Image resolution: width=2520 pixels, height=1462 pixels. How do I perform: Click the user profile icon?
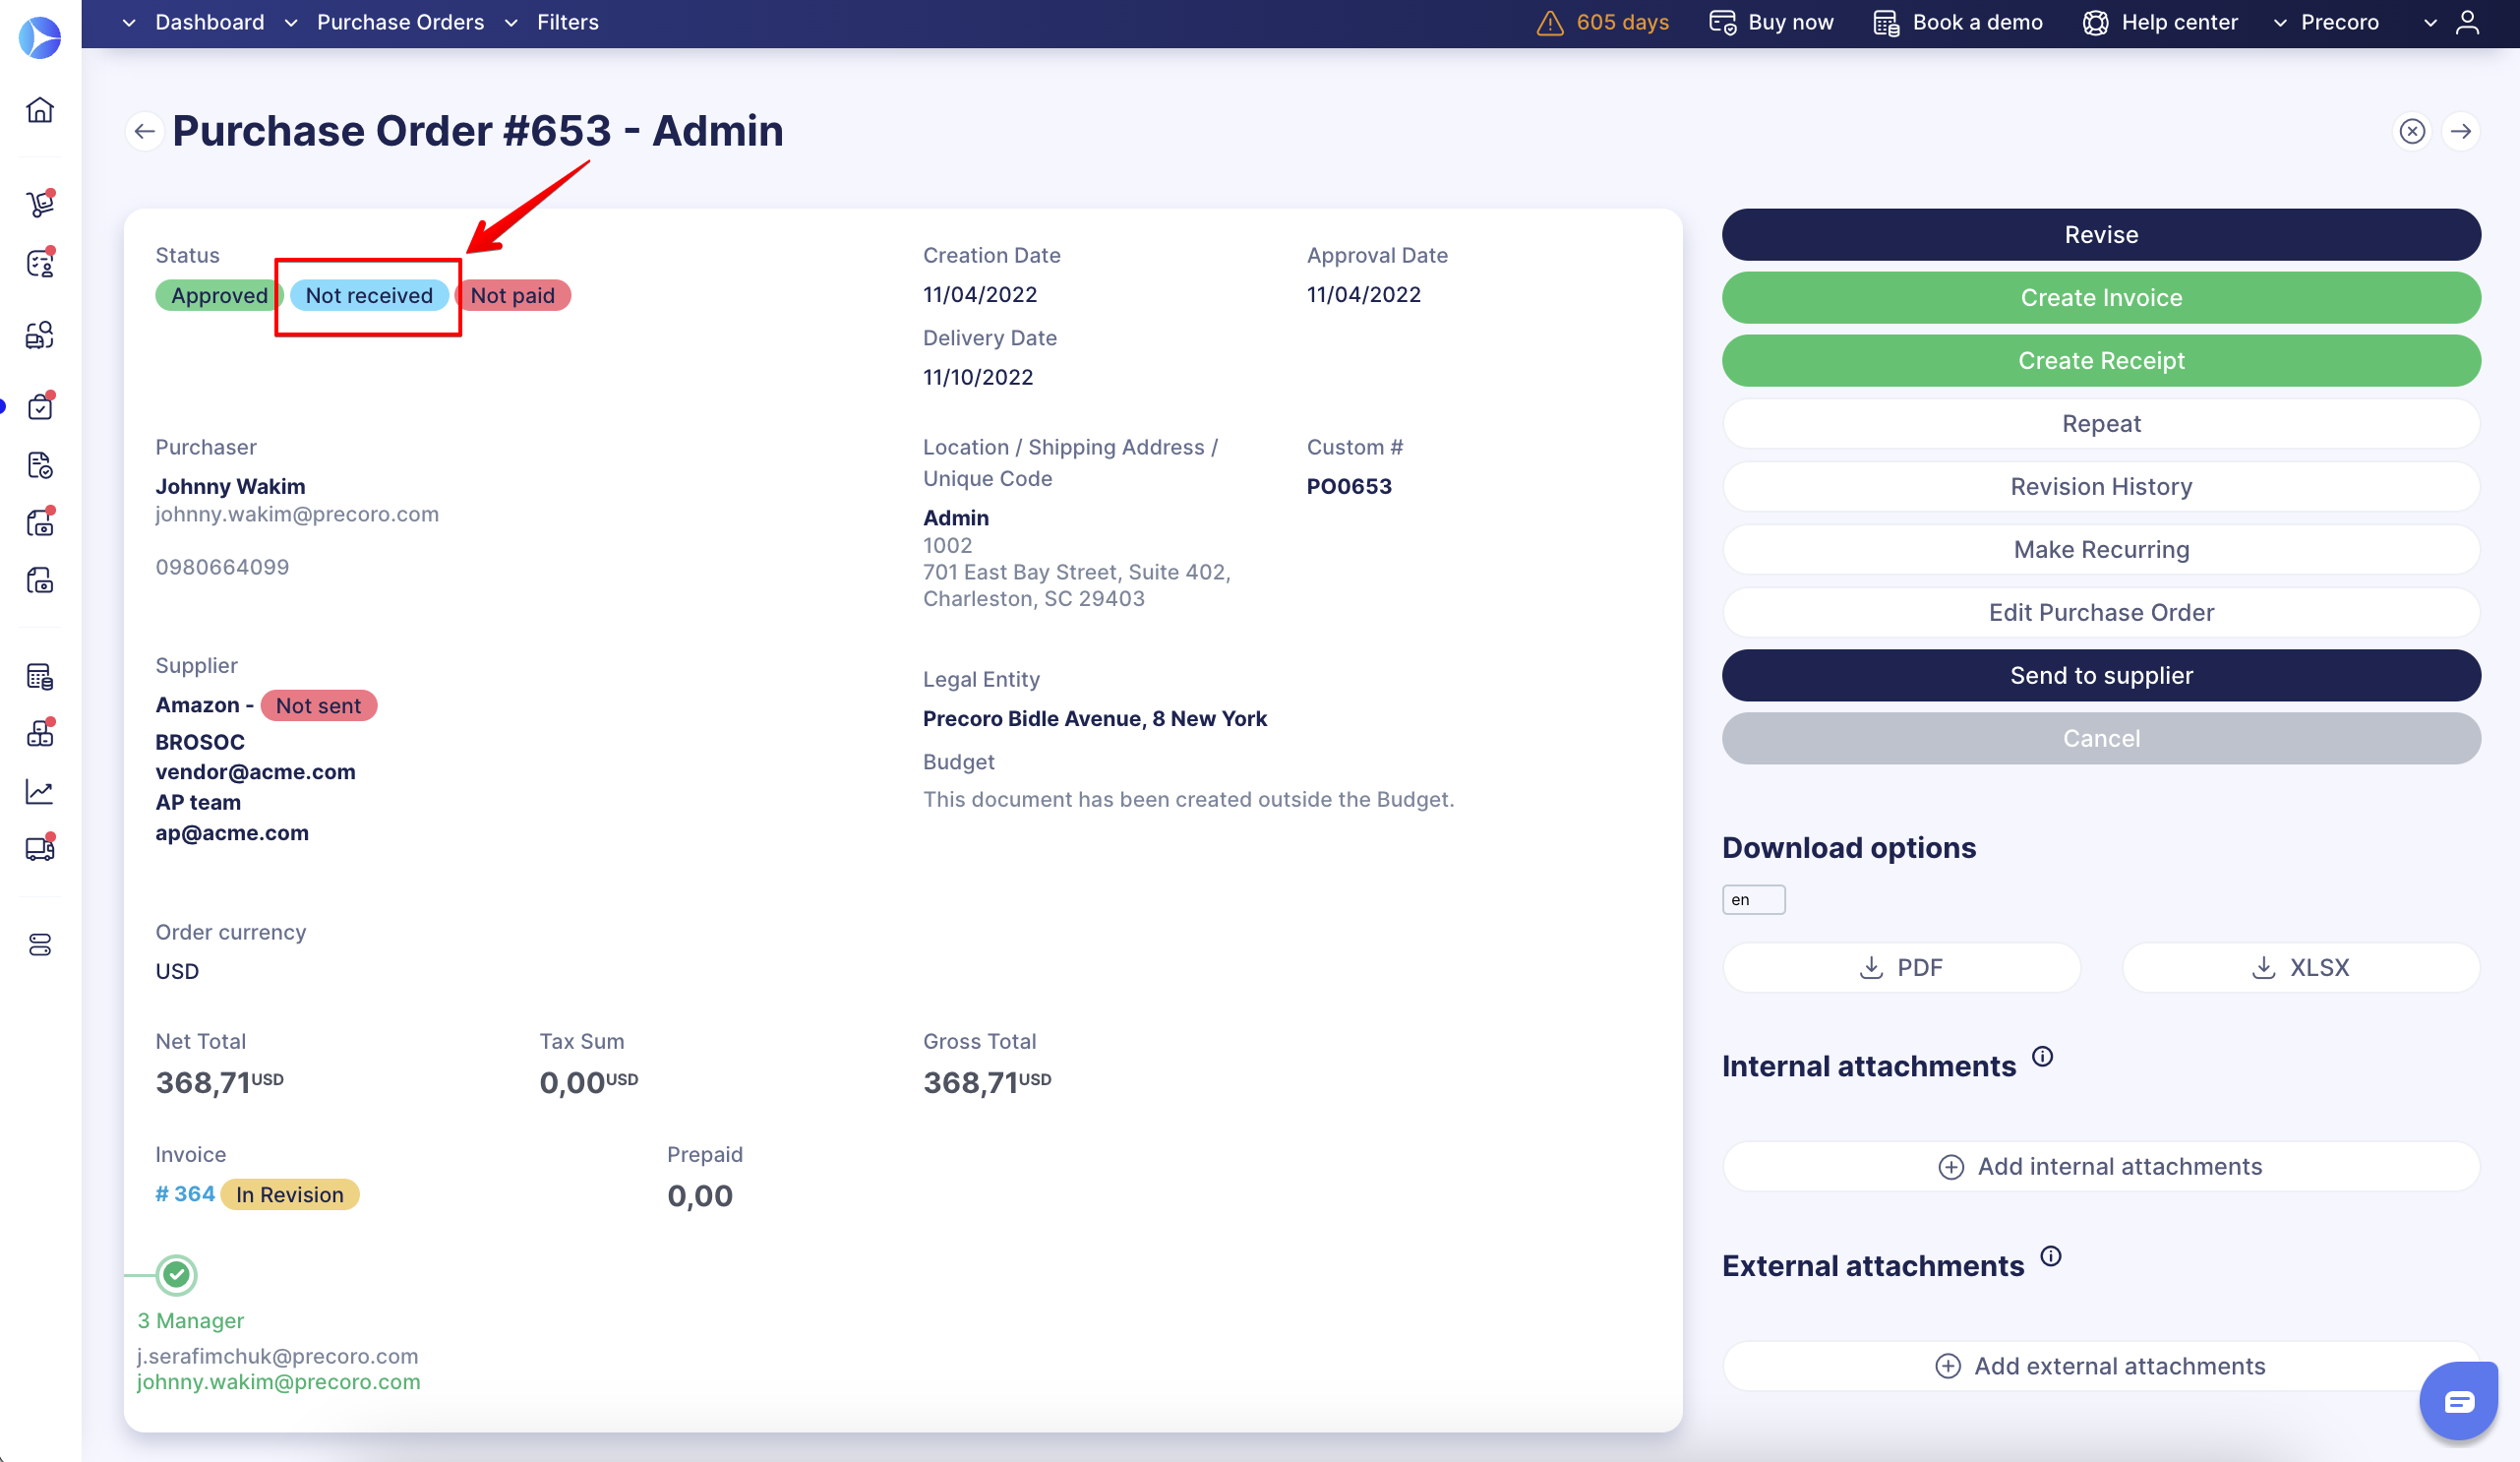coord(2467,22)
